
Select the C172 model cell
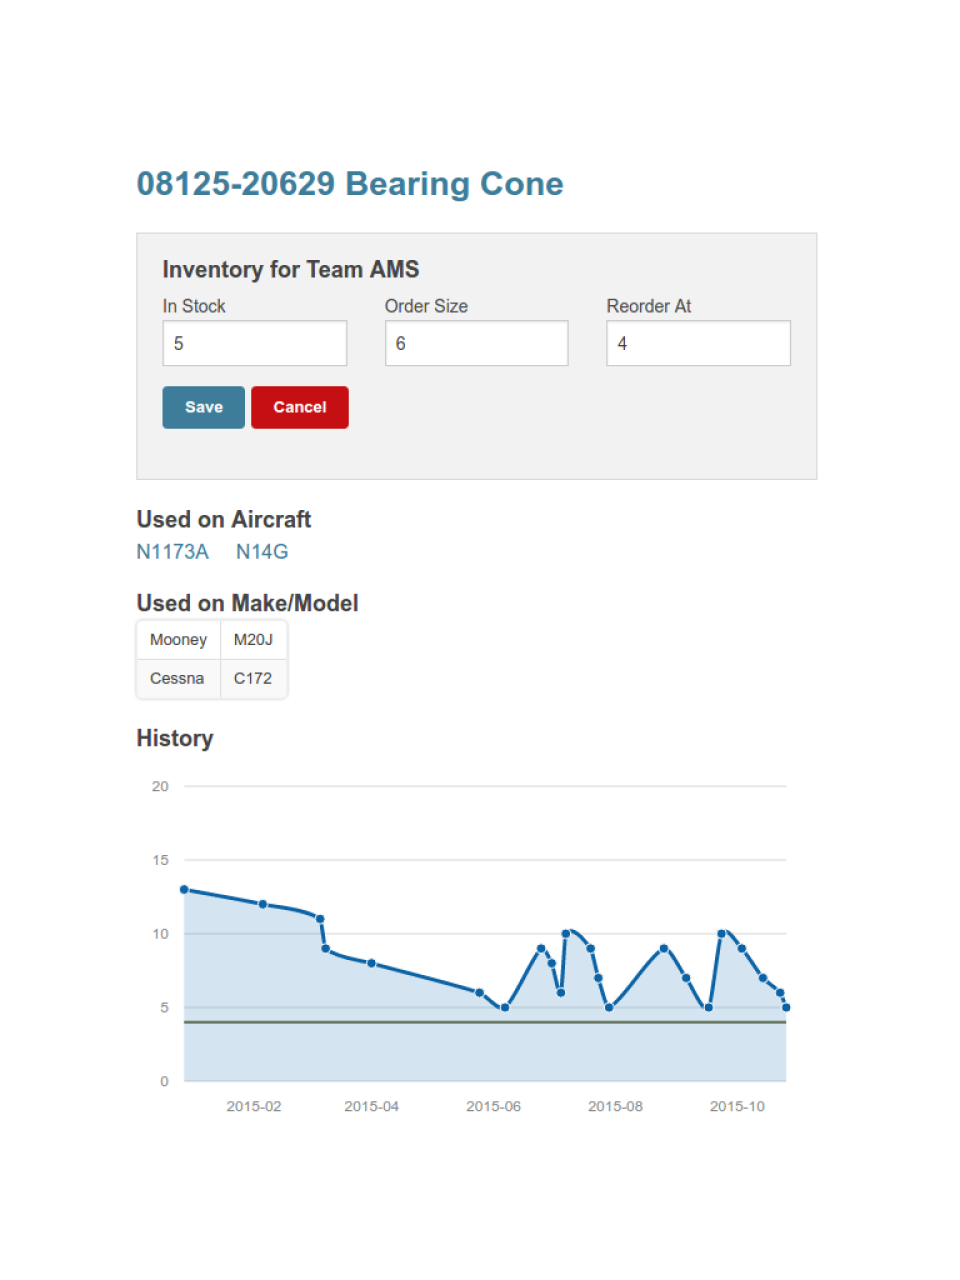[253, 678]
